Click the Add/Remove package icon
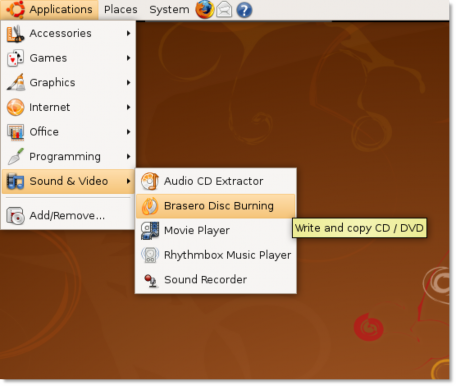Viewport: 456px width, 386px height. point(15,216)
